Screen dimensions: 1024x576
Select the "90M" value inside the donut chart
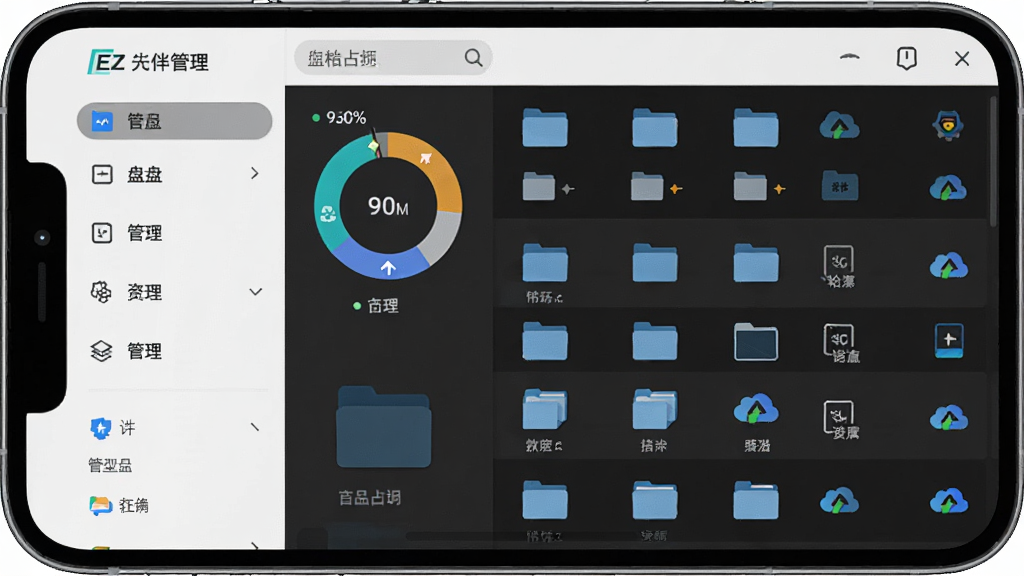coord(388,206)
